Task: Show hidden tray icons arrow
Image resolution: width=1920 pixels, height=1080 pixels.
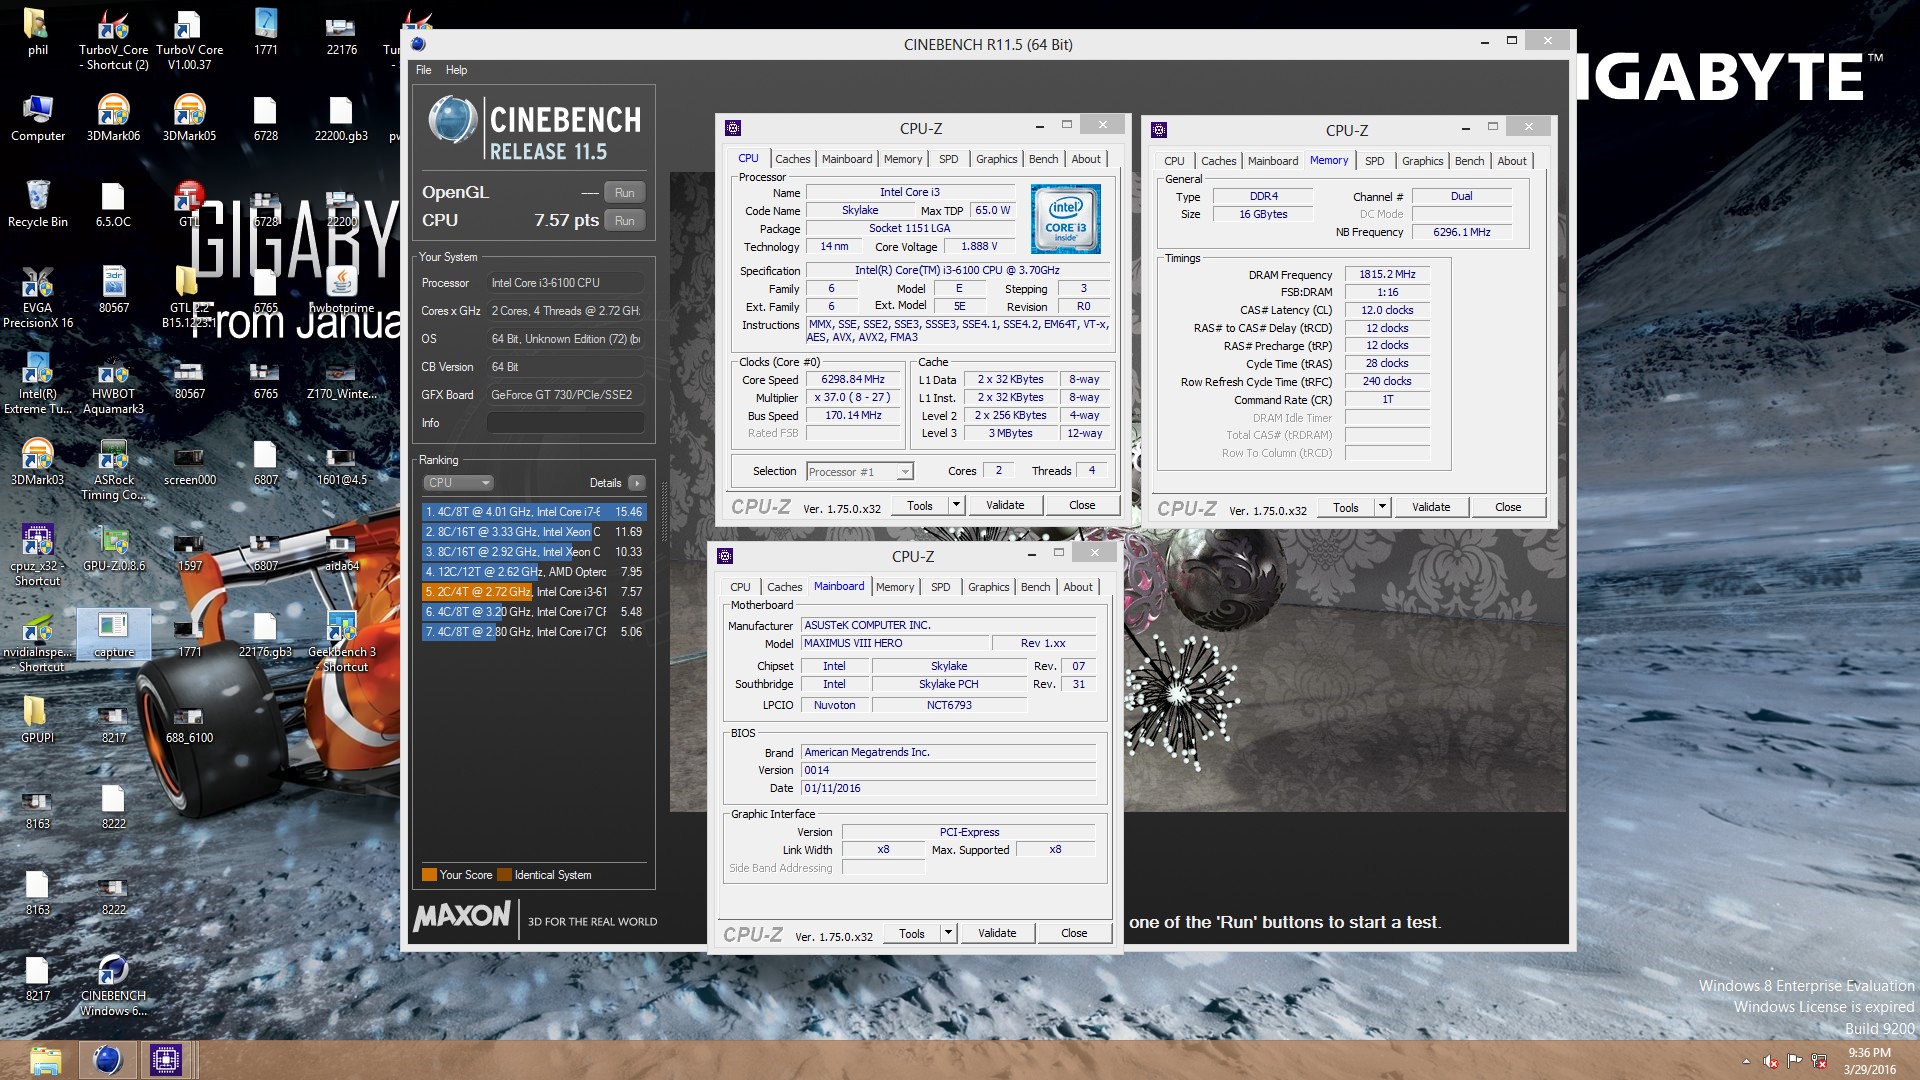Action: pos(1747,1061)
